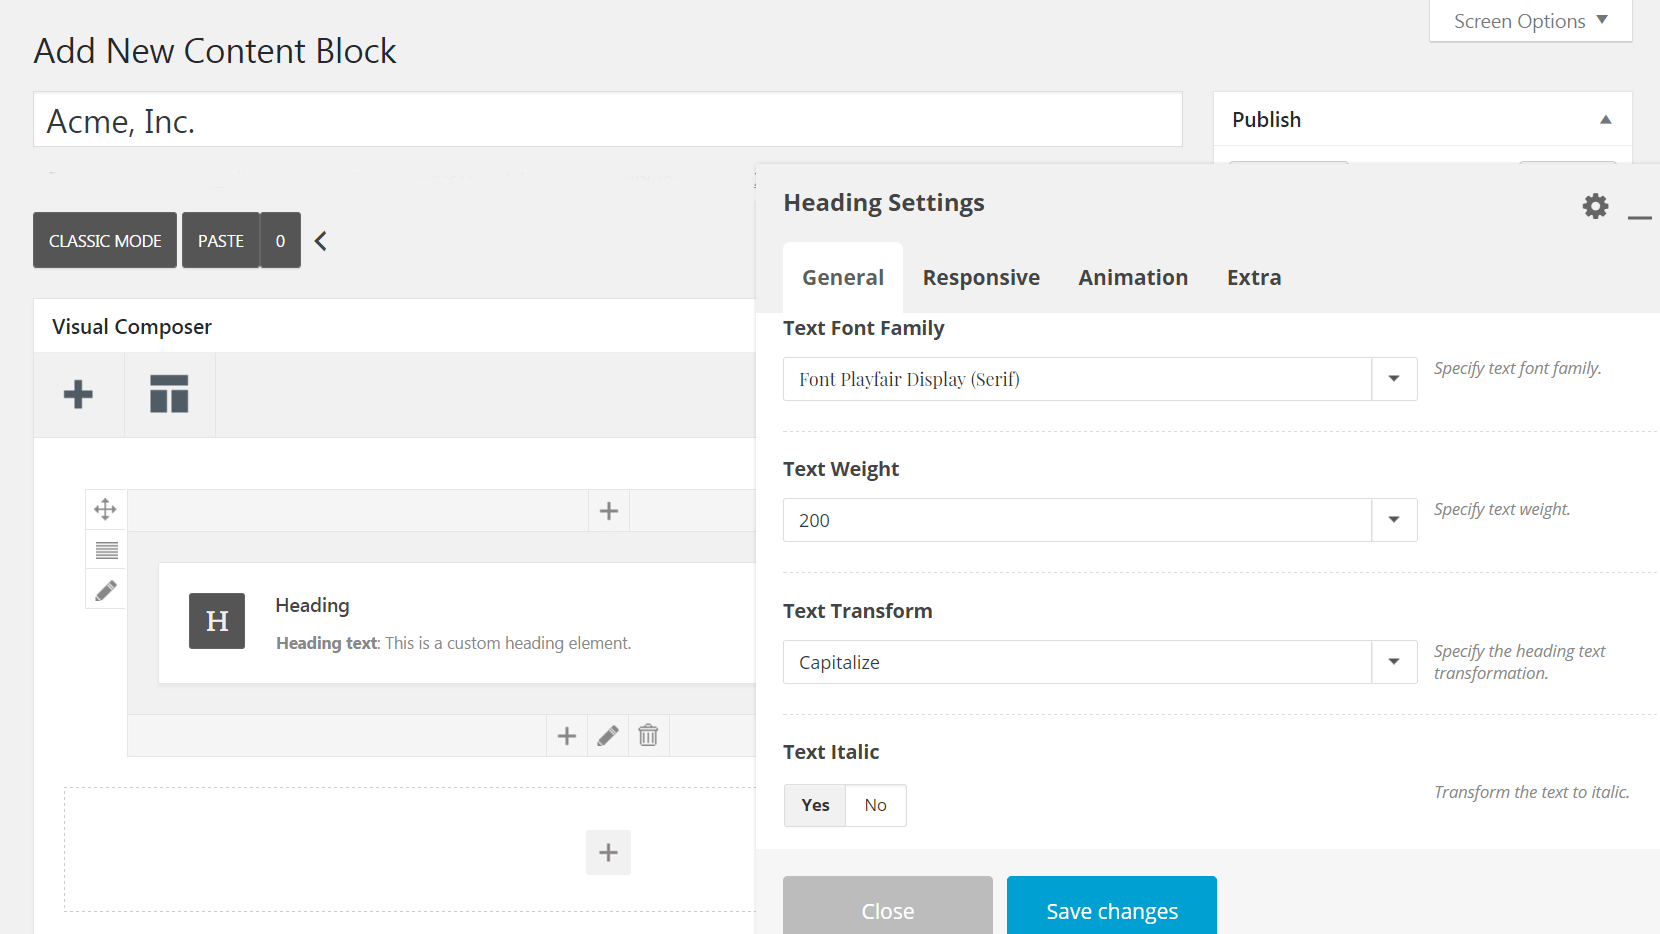Open the row layout lines icon
The width and height of the screenshot is (1660, 934).
pyautogui.click(x=106, y=550)
